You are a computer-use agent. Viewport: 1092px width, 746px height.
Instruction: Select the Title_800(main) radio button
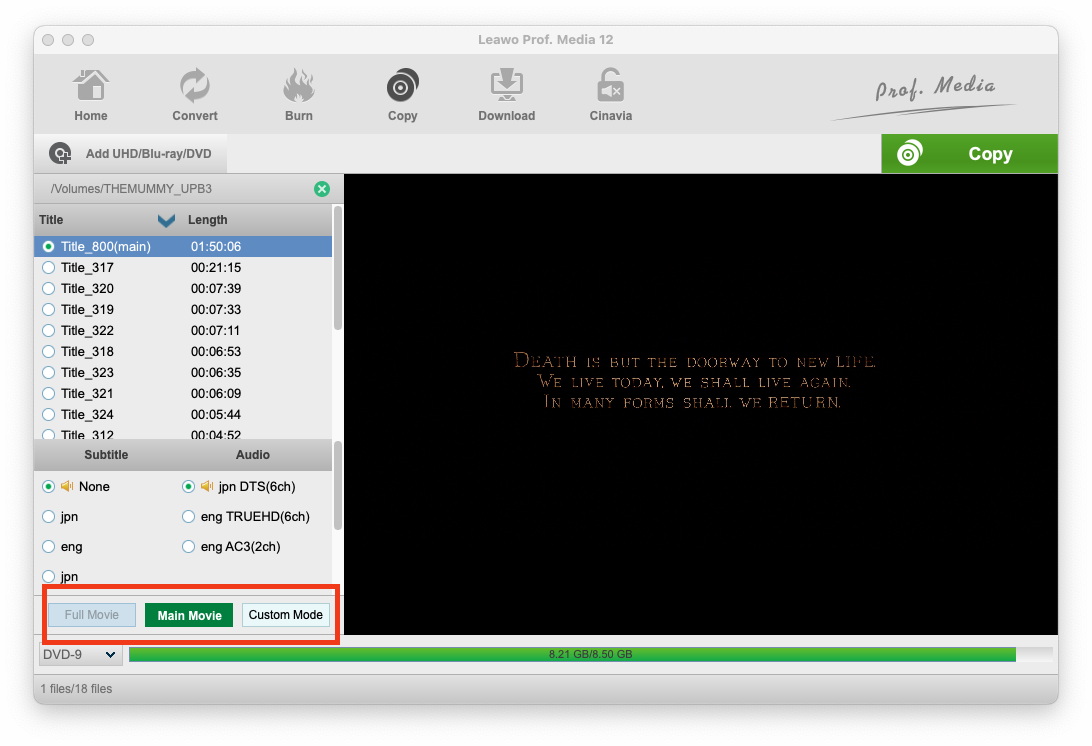[x=48, y=247]
